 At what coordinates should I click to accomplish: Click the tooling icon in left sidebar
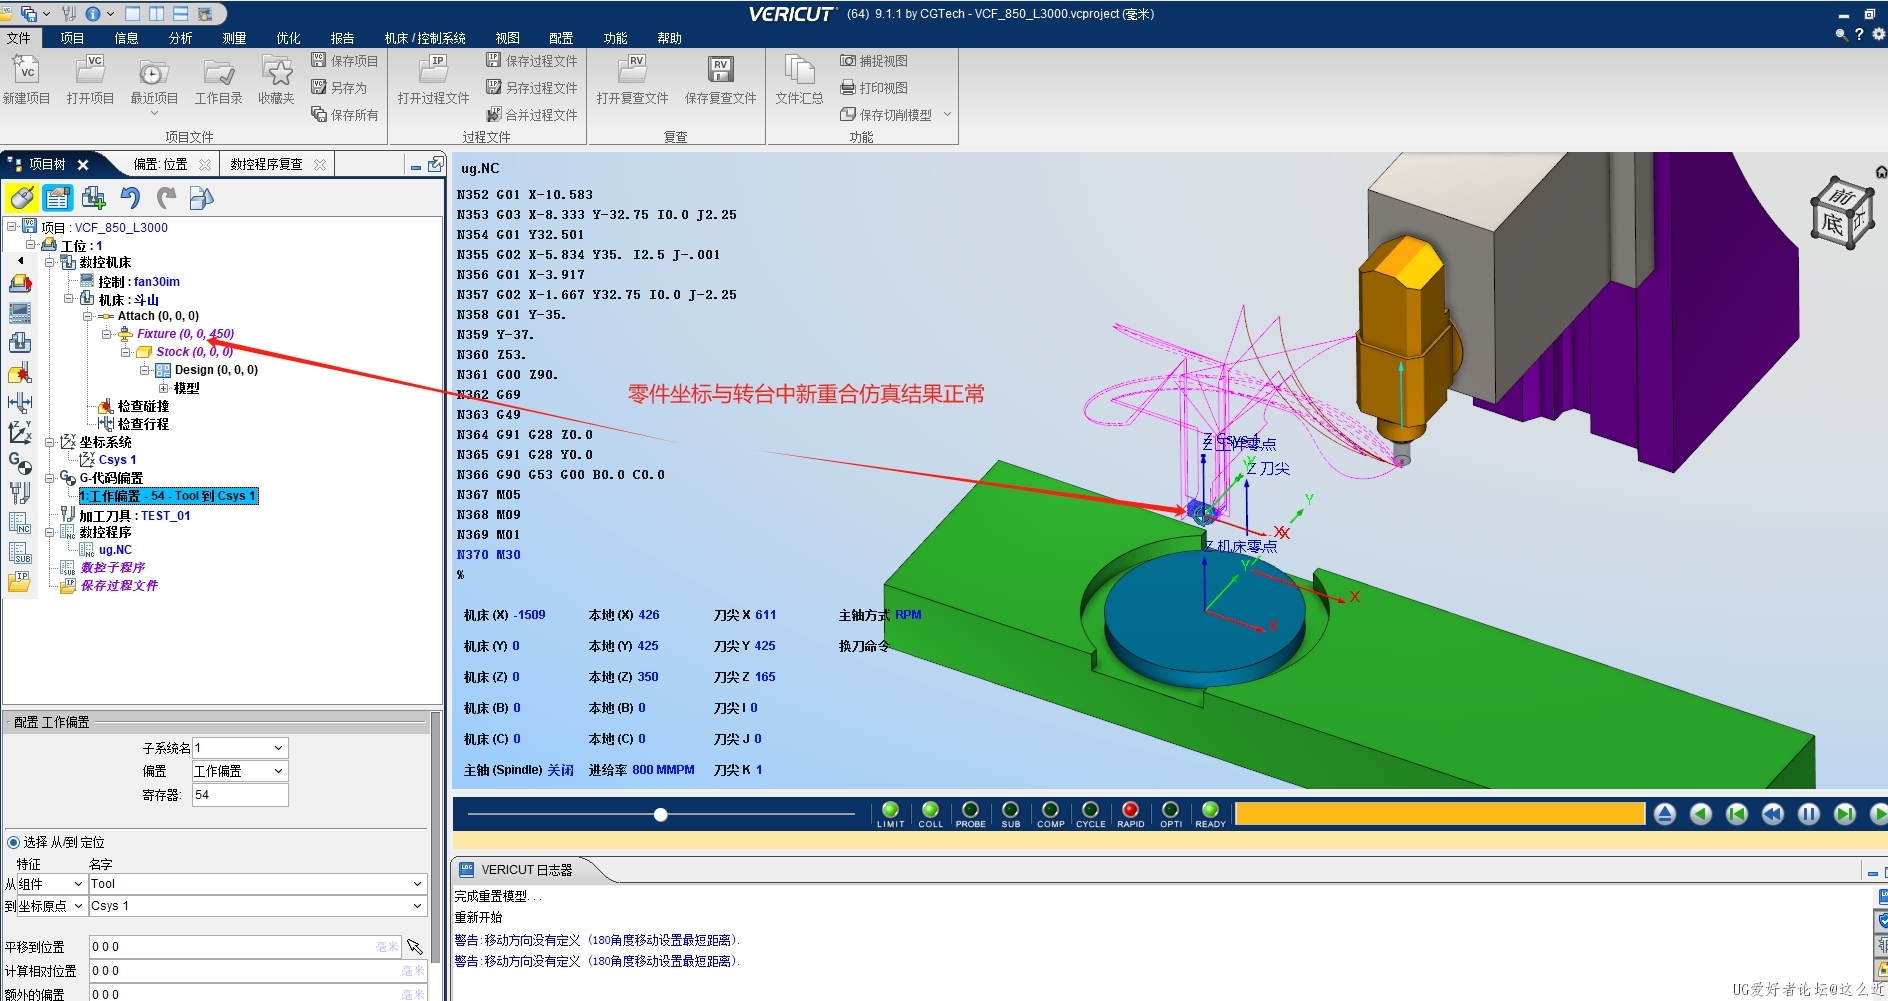tap(20, 492)
